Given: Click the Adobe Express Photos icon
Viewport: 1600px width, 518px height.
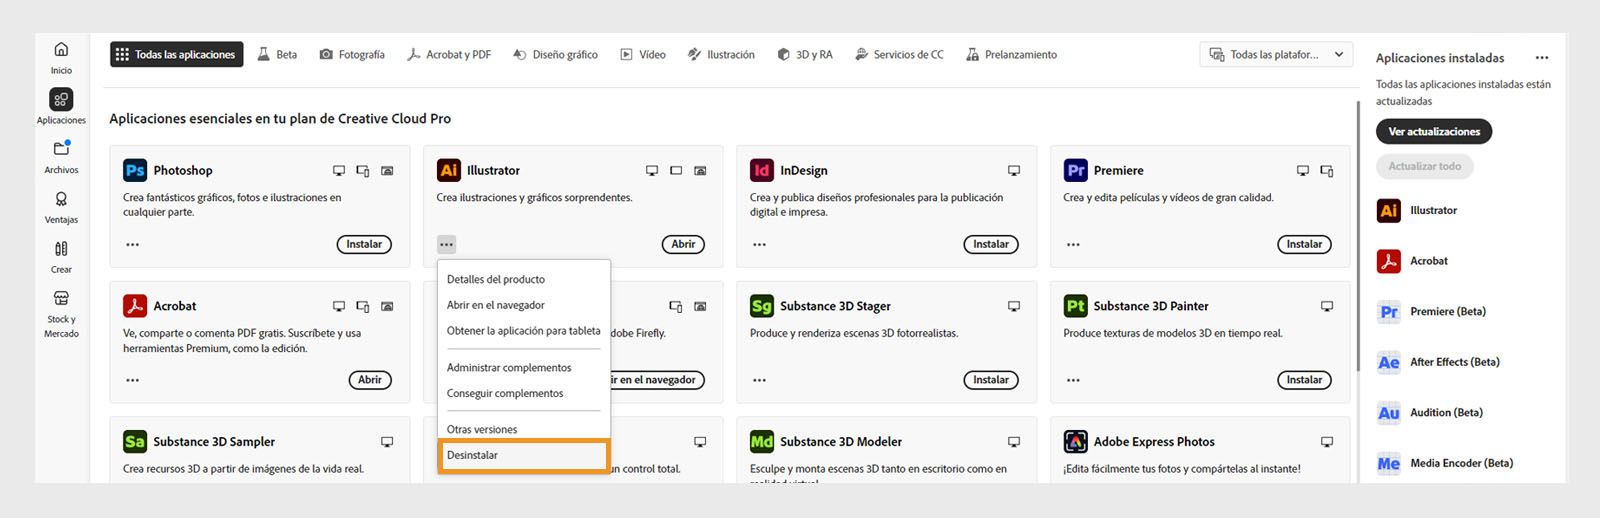Looking at the screenshot, I should click(1076, 441).
